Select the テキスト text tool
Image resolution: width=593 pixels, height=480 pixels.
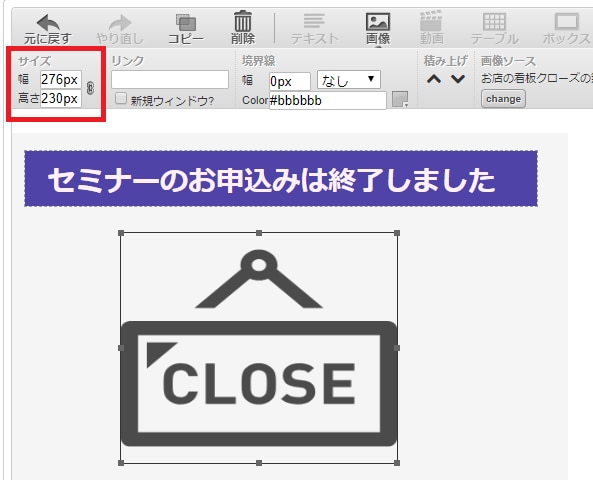tap(314, 28)
